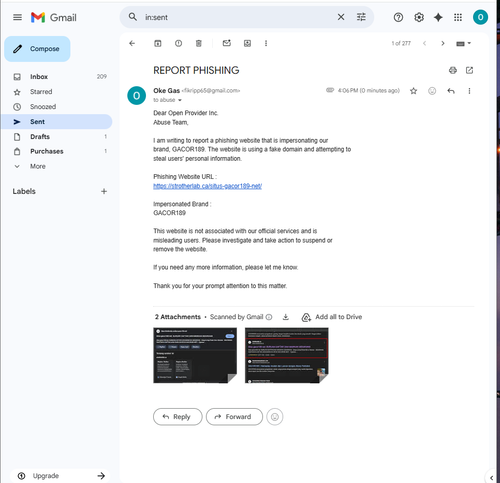Mark the email as unread
The width and height of the screenshot is (500, 483).
[227, 43]
